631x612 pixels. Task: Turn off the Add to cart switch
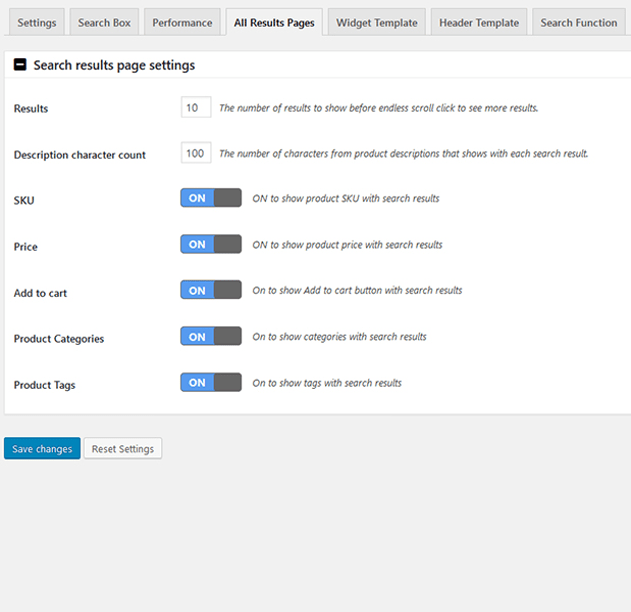pyautogui.click(x=211, y=290)
